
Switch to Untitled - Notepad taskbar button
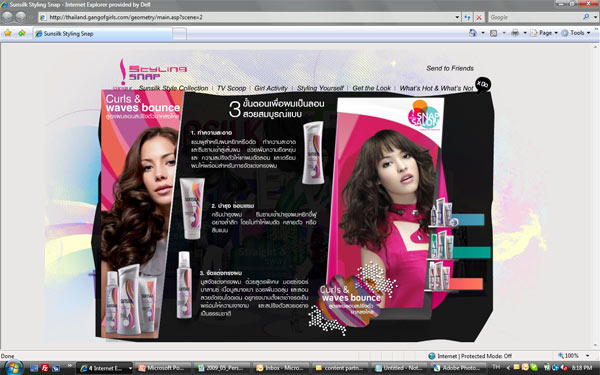click(399, 368)
